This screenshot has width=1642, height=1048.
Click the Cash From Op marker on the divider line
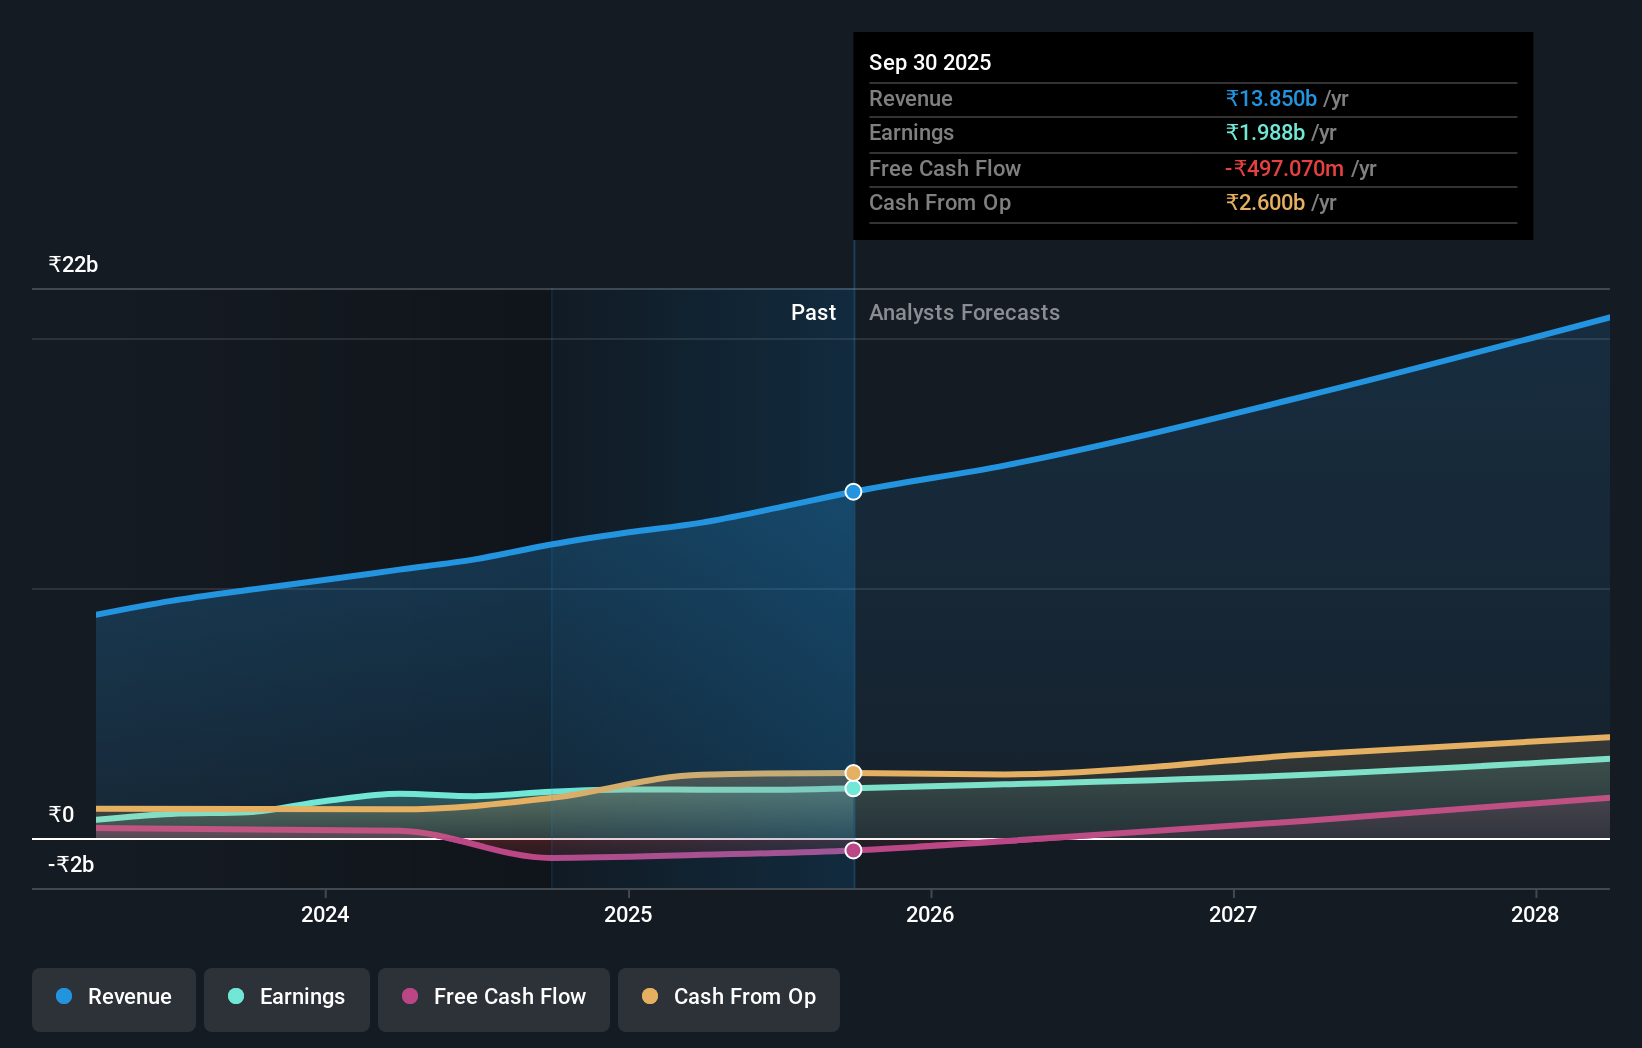853,771
